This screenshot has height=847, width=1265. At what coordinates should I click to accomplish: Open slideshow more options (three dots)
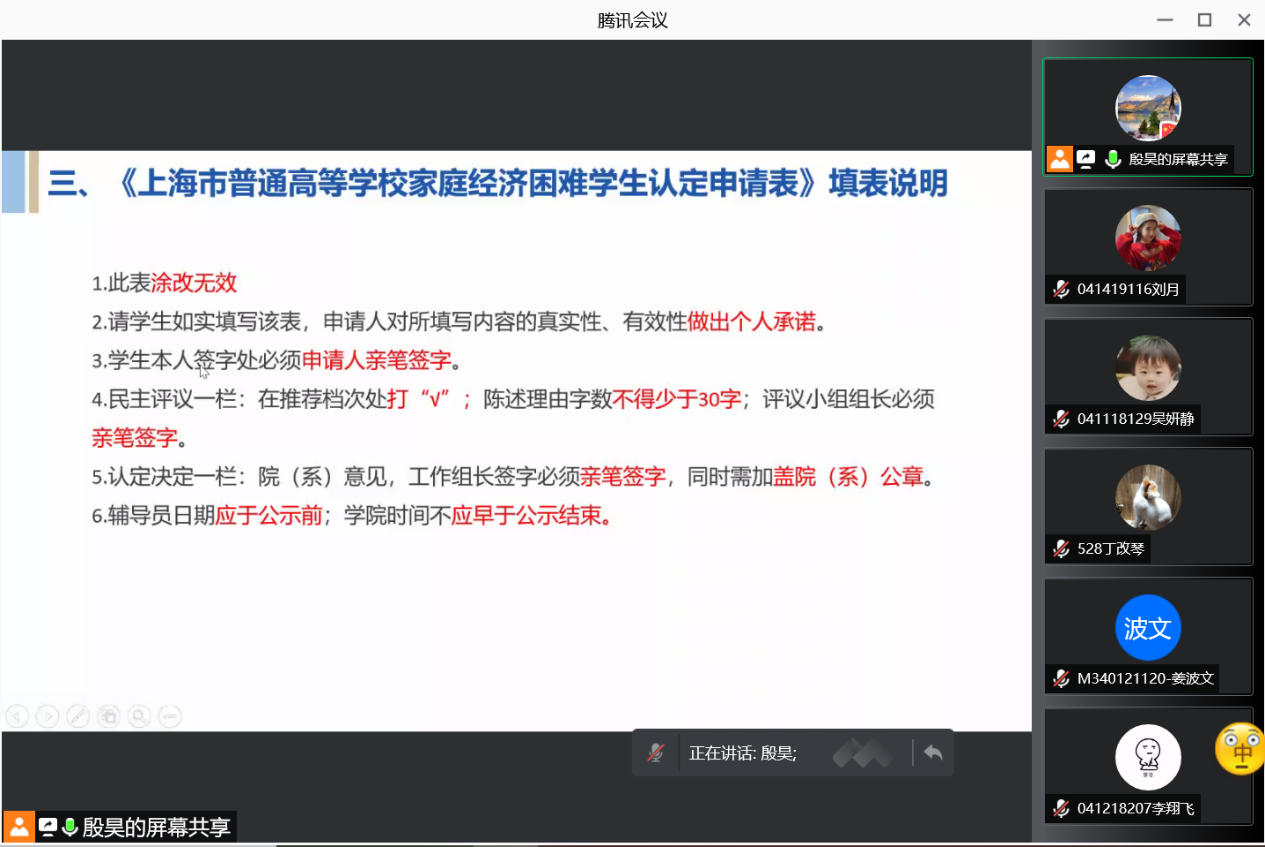click(x=170, y=716)
